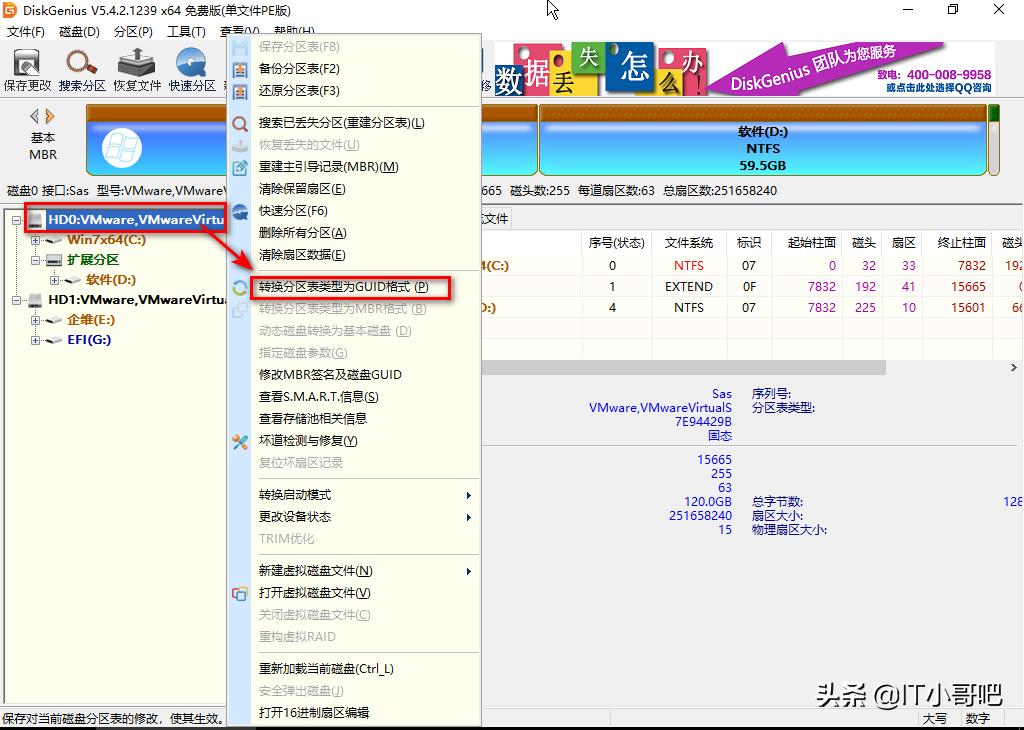Collapse the 扩展分区 tree node
The height and width of the screenshot is (730, 1024).
34,259
